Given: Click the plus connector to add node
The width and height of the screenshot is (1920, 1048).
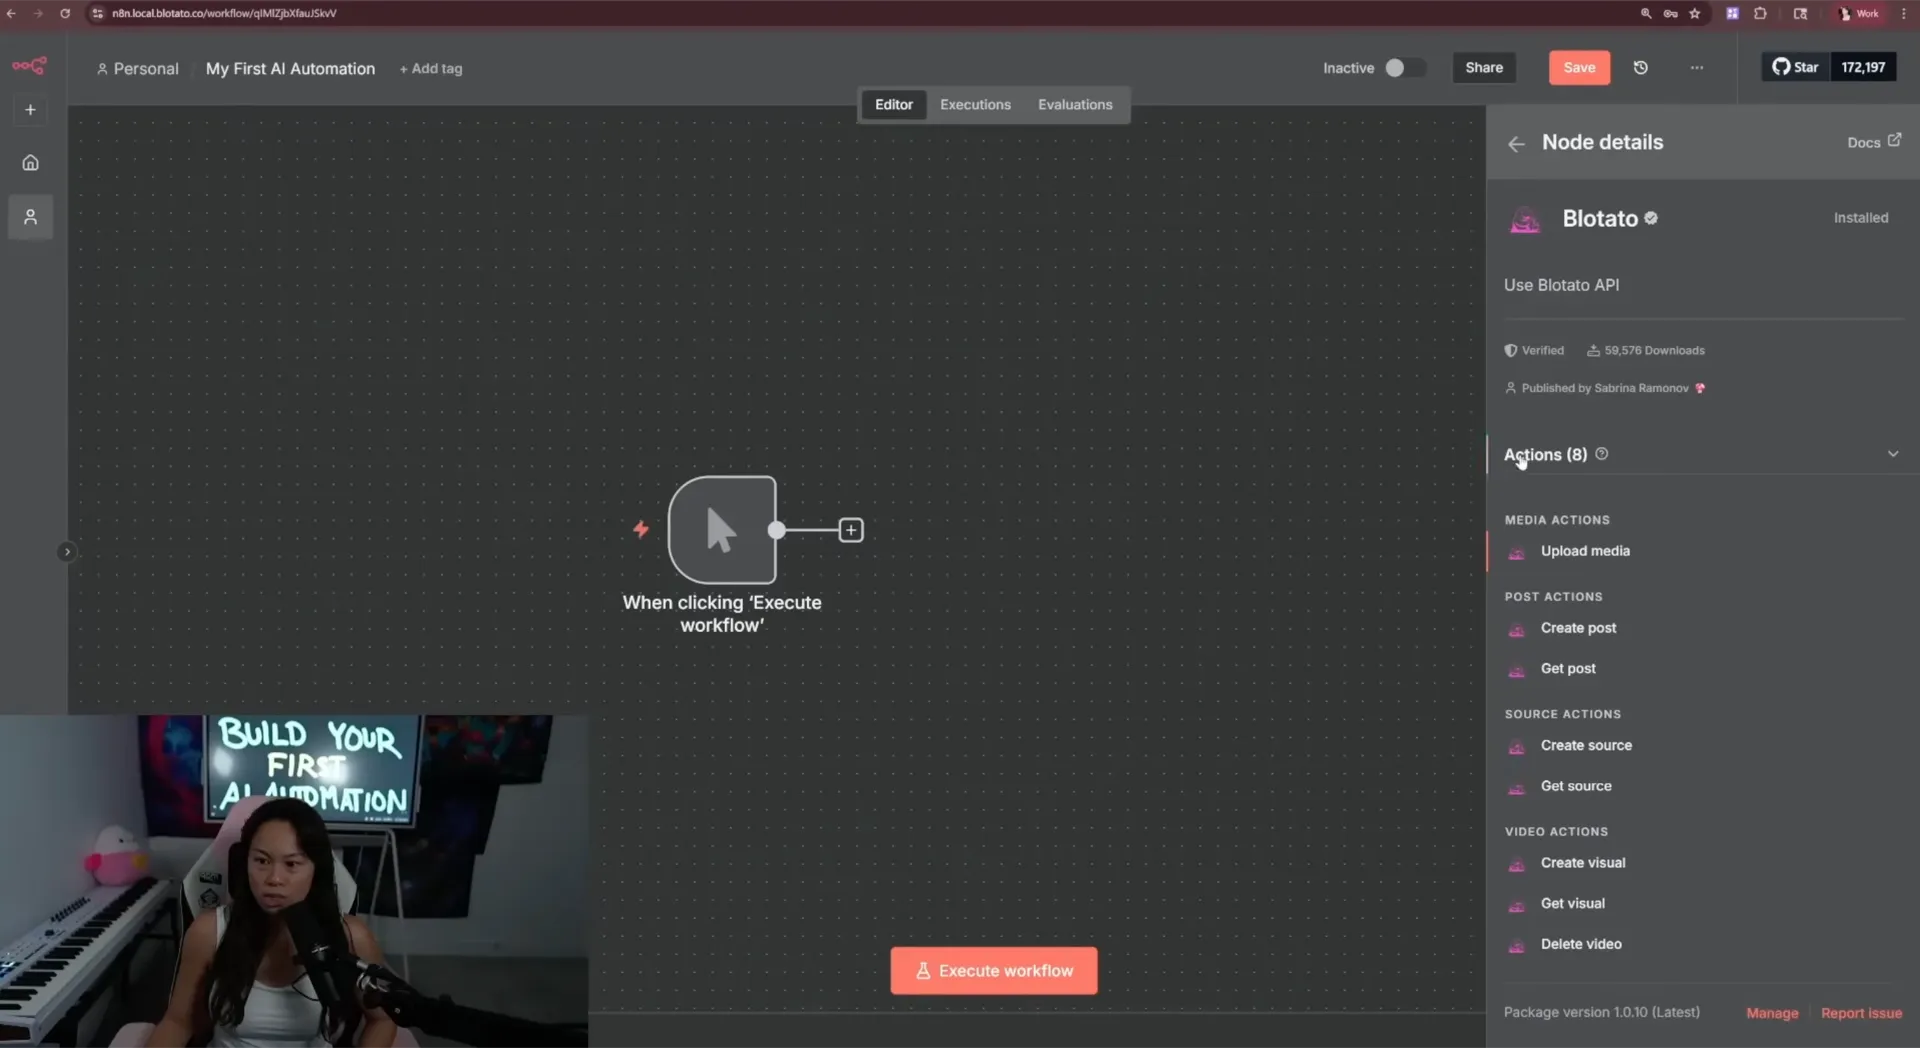Looking at the screenshot, I should tap(851, 530).
